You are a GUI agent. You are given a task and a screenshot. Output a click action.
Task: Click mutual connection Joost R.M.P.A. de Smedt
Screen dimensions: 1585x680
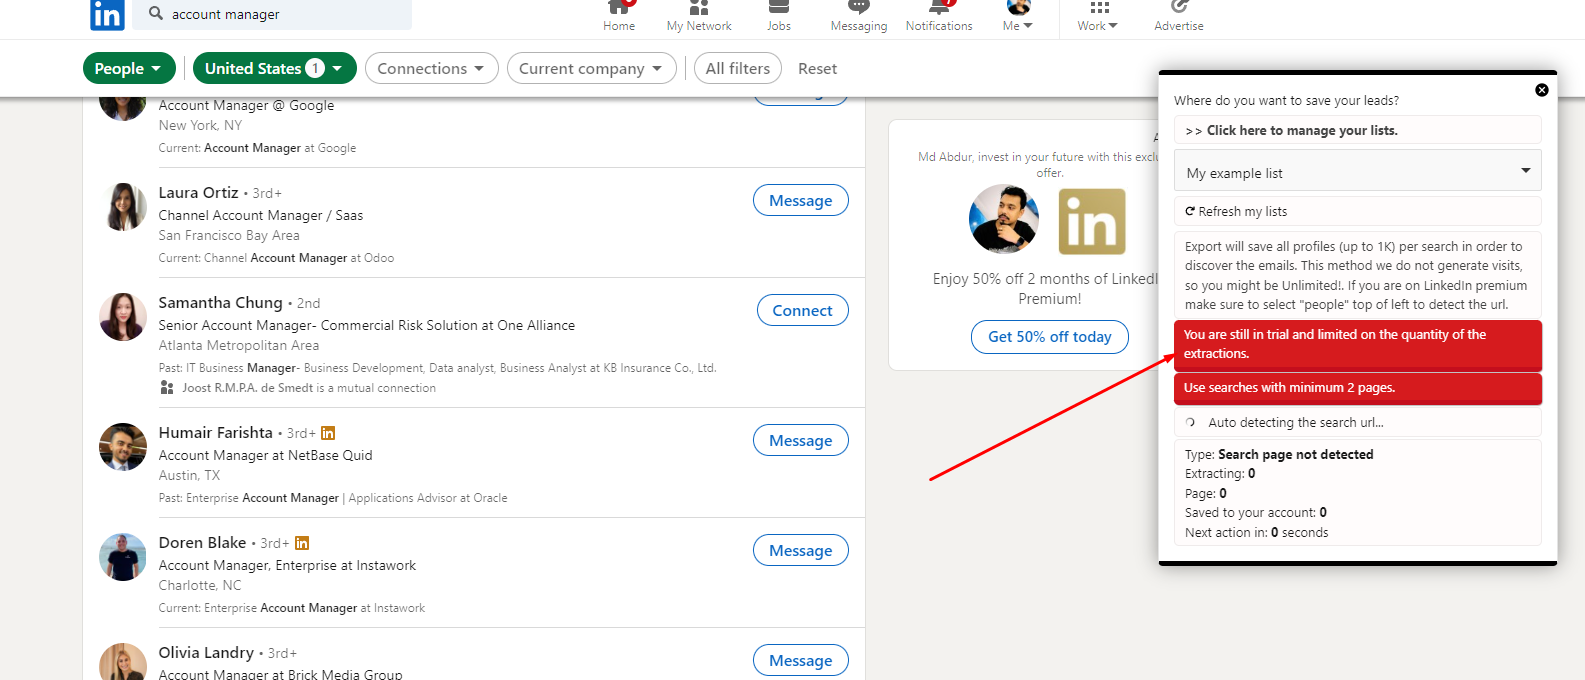coord(248,388)
